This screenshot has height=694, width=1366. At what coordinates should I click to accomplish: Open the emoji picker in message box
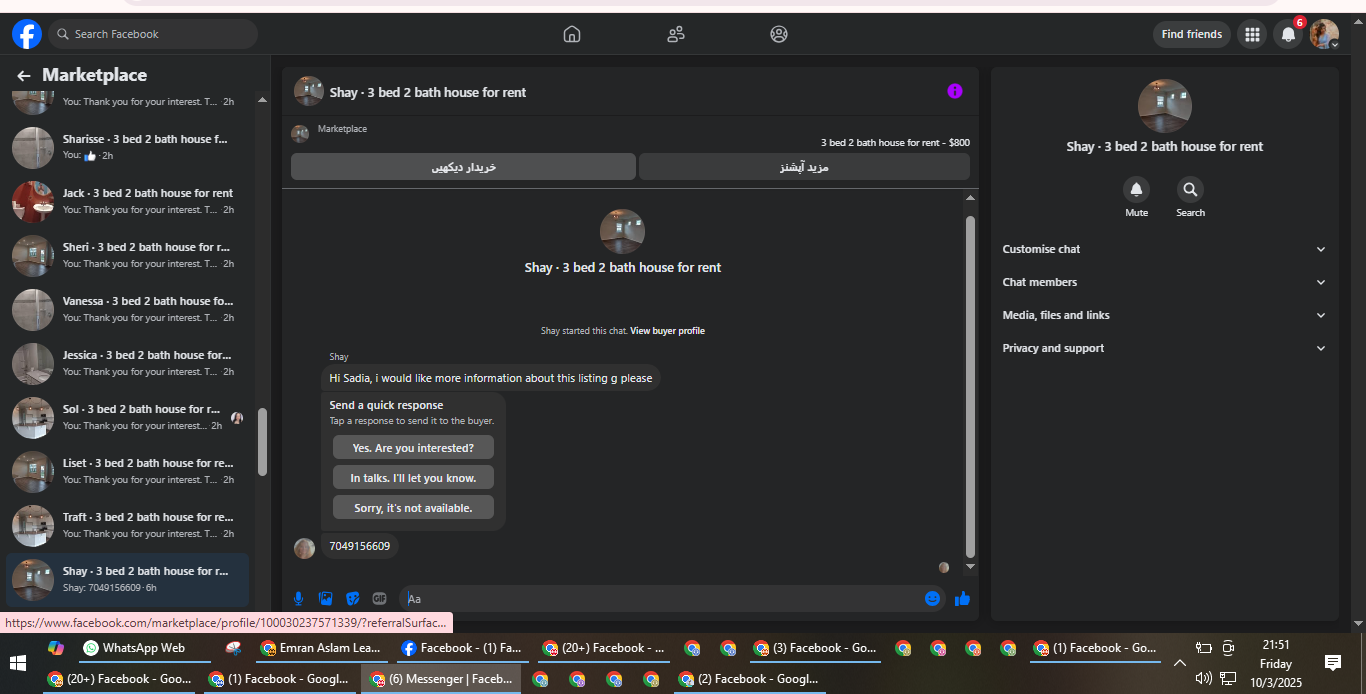932,598
